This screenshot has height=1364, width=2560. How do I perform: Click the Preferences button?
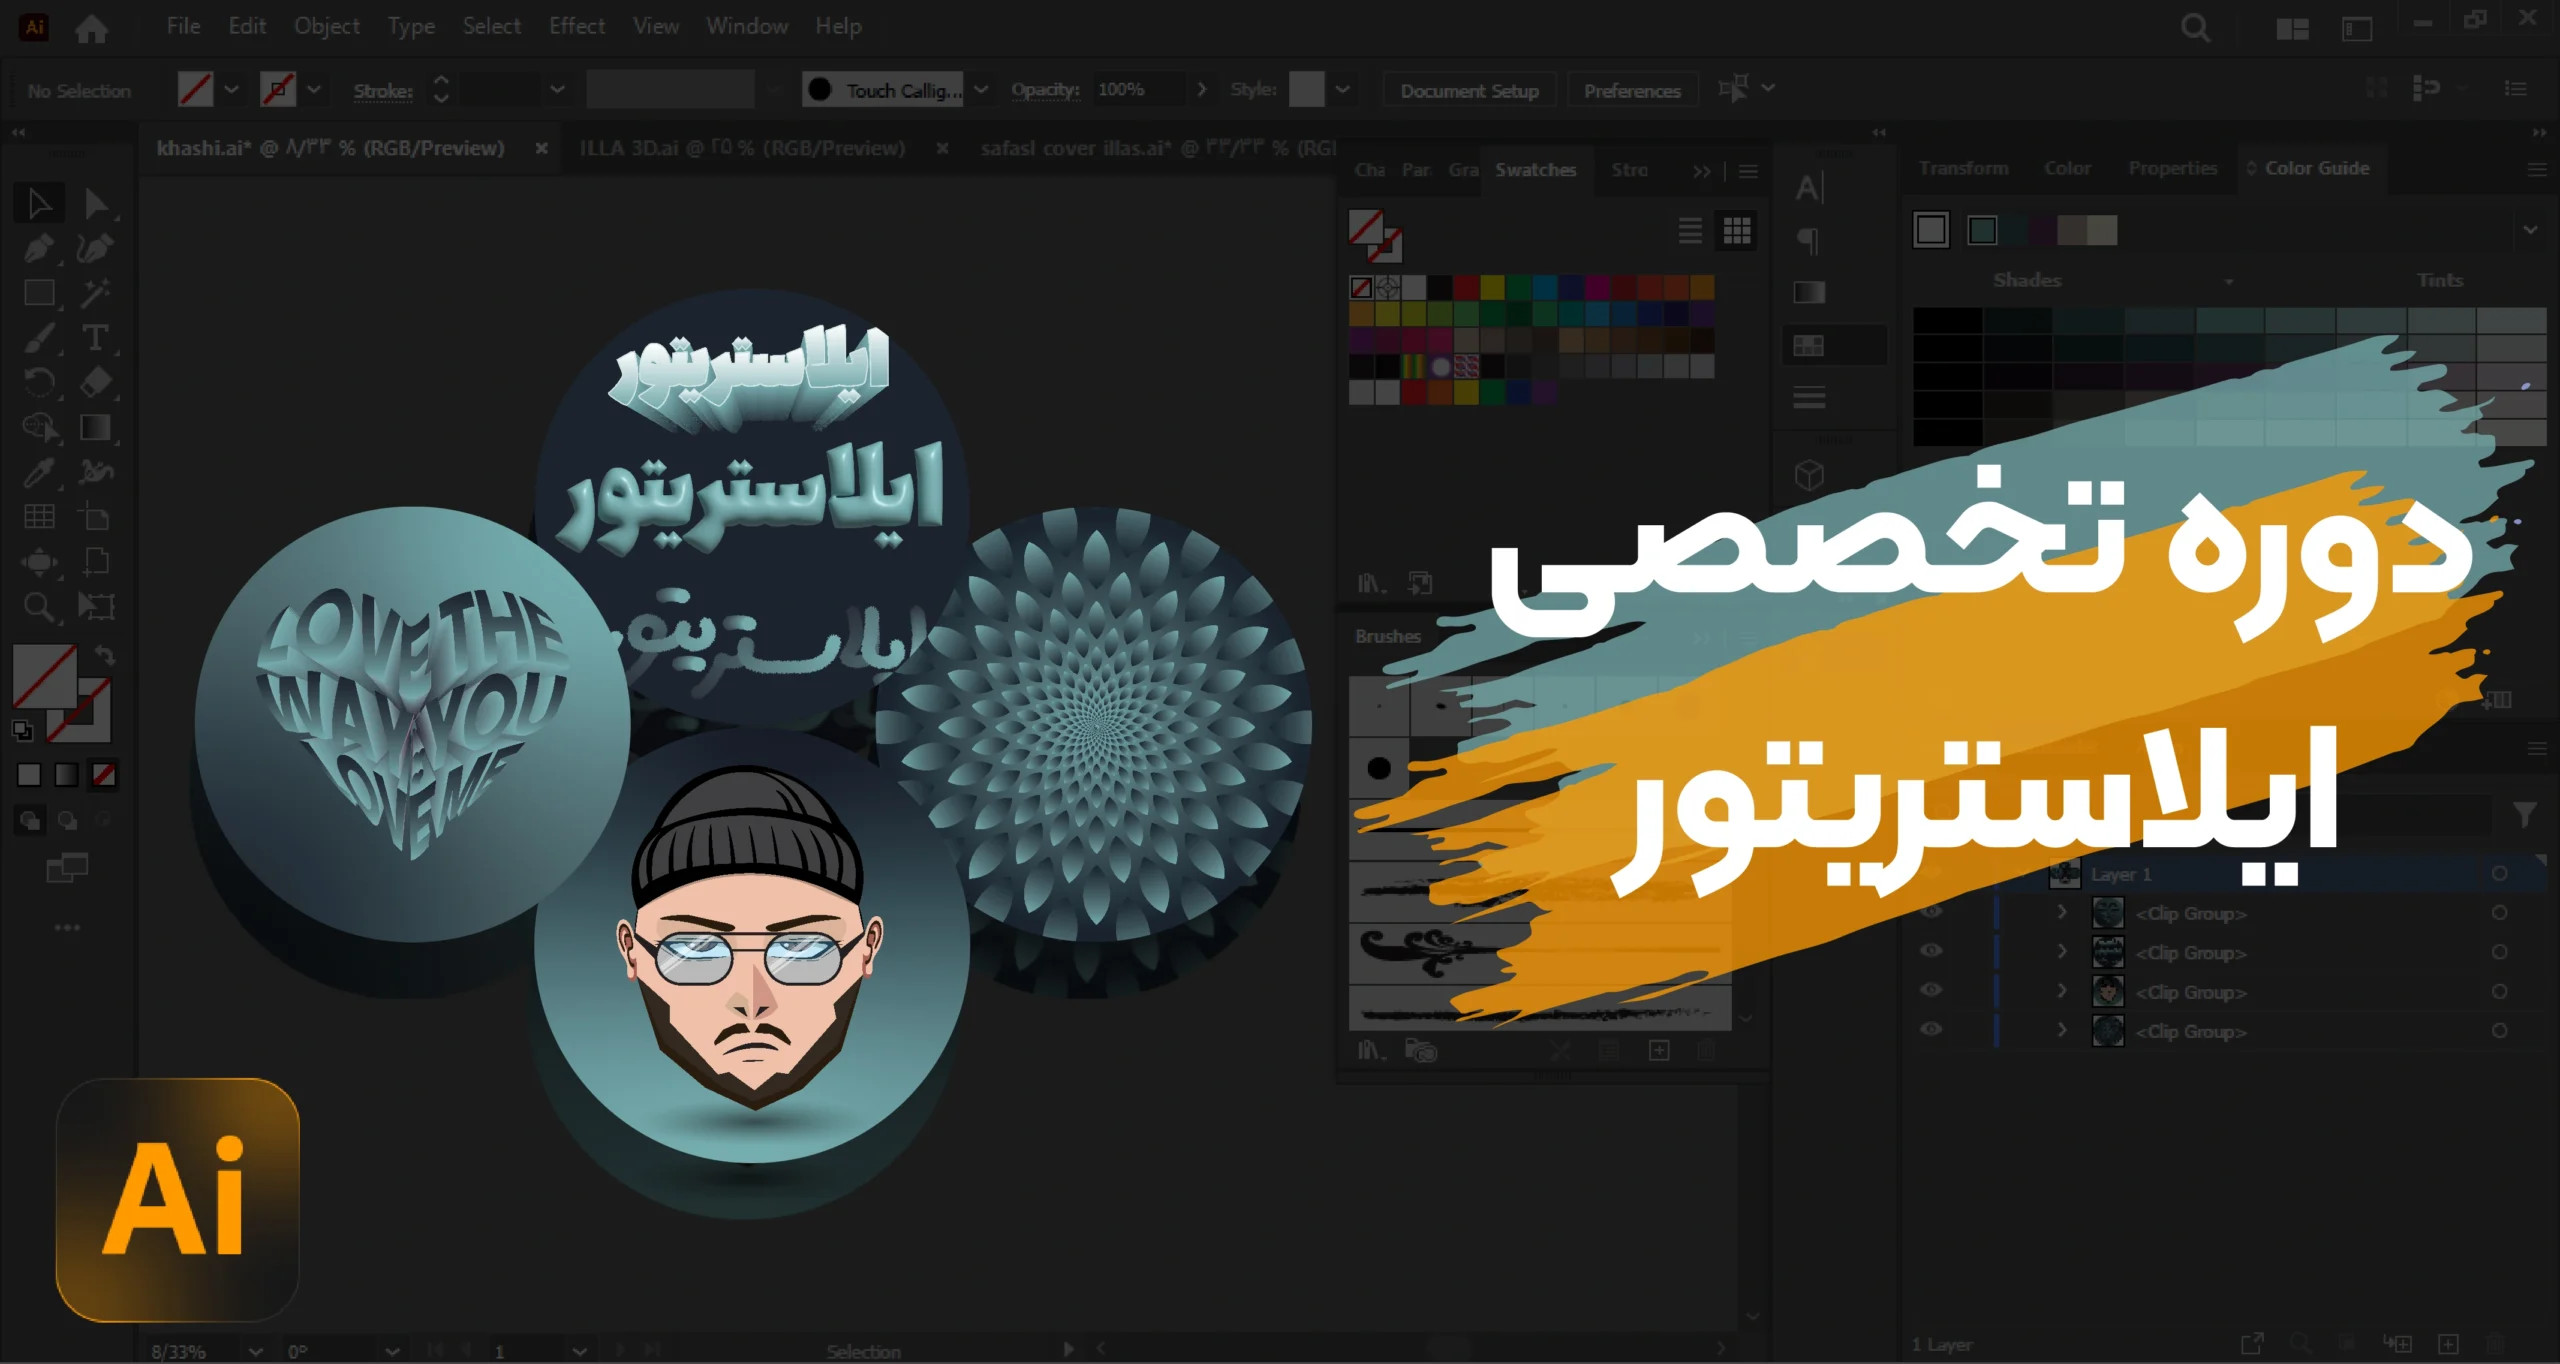pyautogui.click(x=1632, y=91)
